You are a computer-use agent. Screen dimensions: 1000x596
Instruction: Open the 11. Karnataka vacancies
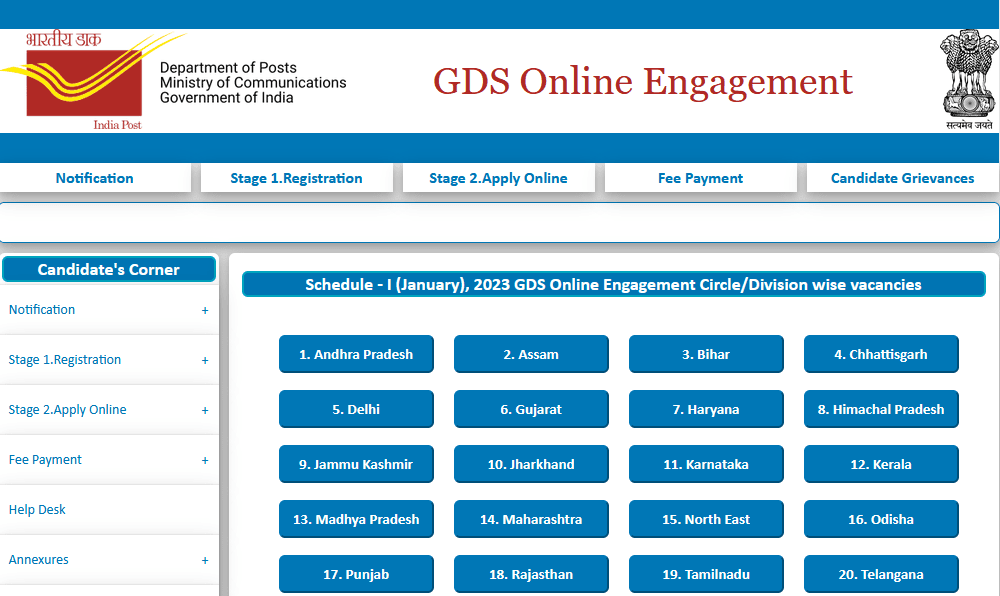point(706,464)
